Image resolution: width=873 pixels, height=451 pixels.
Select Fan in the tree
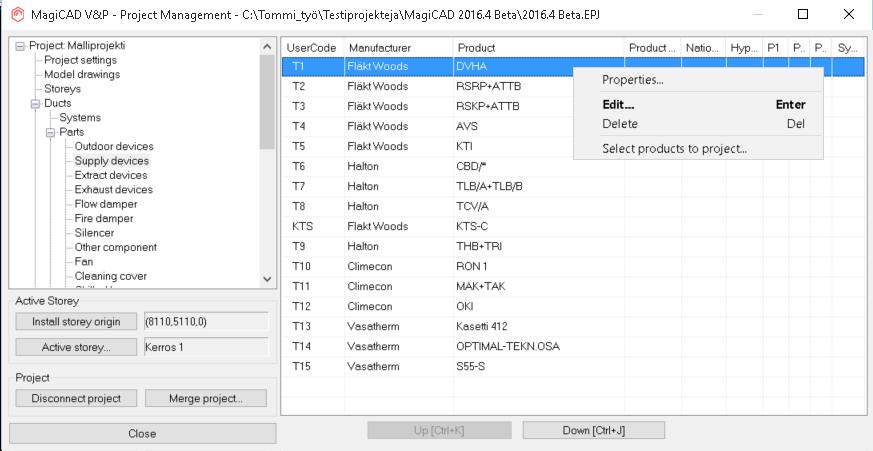84,262
